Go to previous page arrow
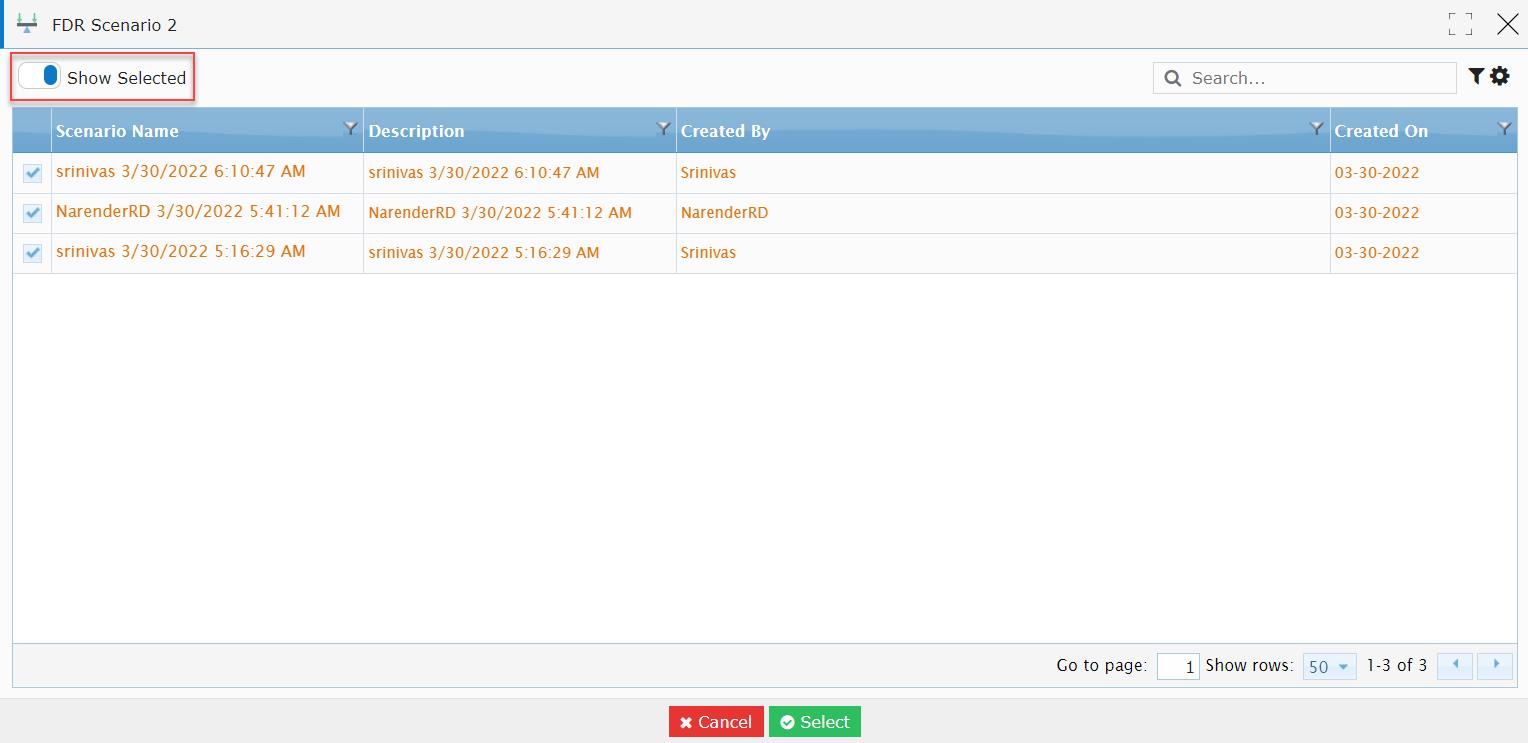The height and width of the screenshot is (743, 1528). click(x=1455, y=665)
